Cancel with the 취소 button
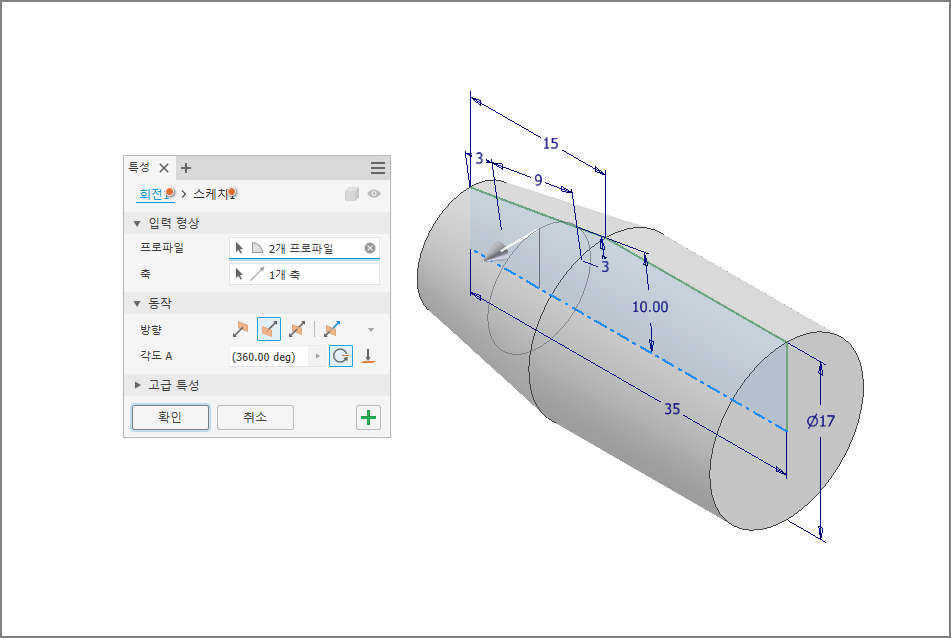 coord(255,417)
